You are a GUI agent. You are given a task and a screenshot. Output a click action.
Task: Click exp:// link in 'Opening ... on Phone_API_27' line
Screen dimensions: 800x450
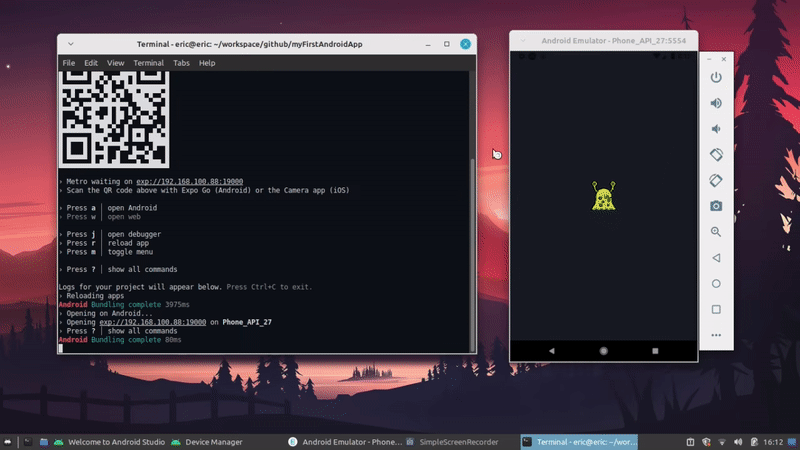click(153, 322)
